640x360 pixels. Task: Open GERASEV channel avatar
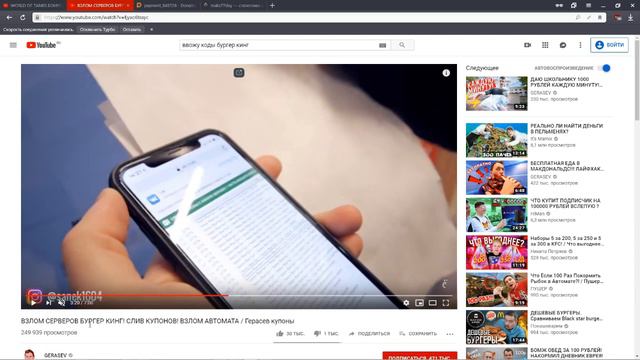click(29, 355)
